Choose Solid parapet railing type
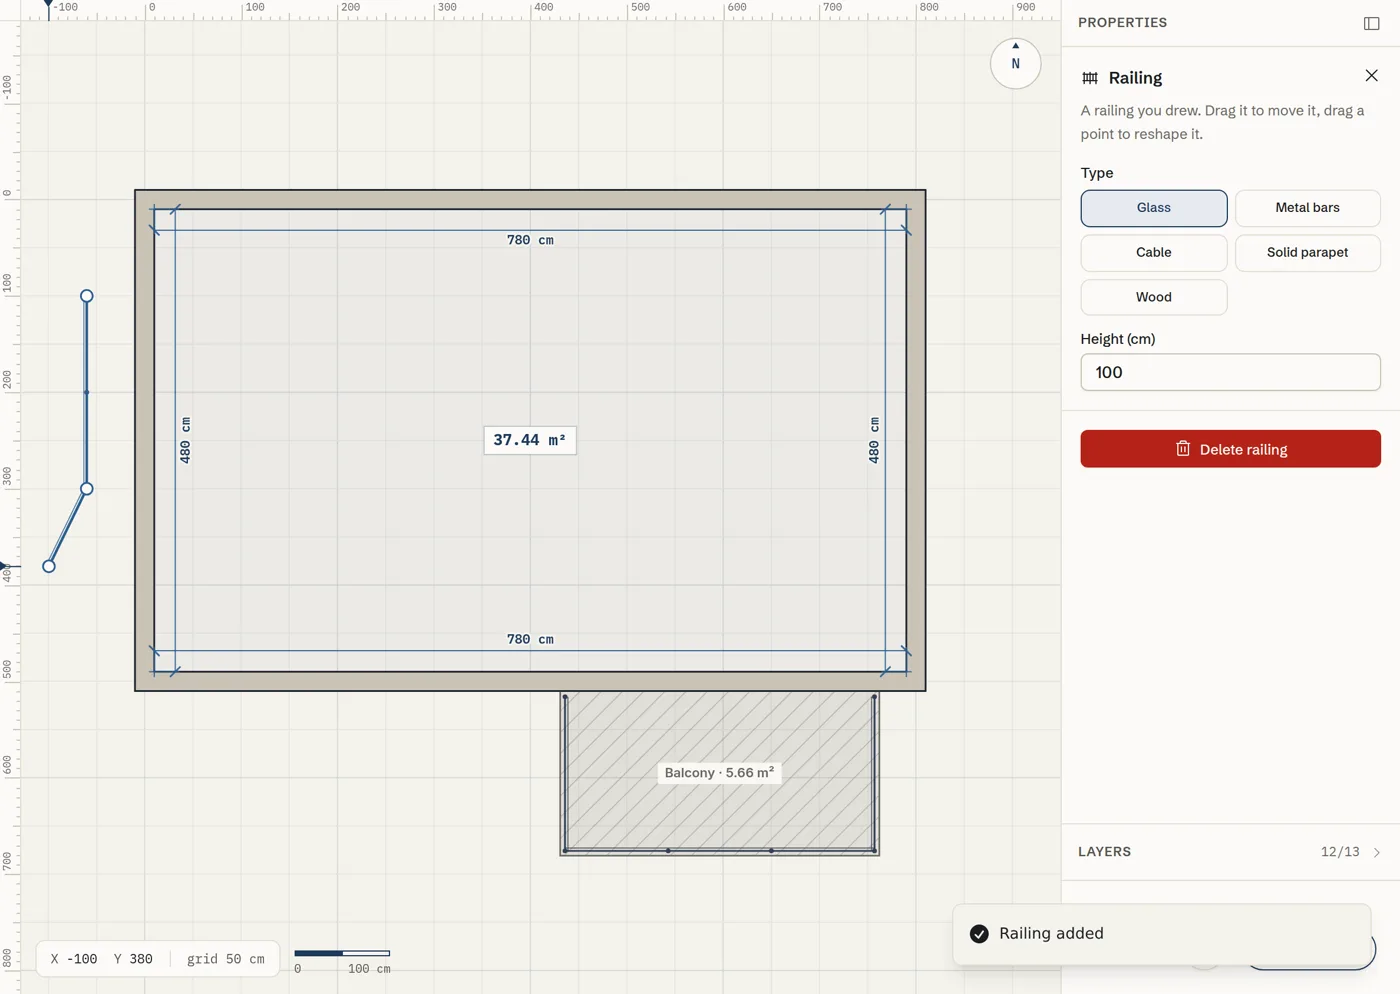 (x=1307, y=253)
